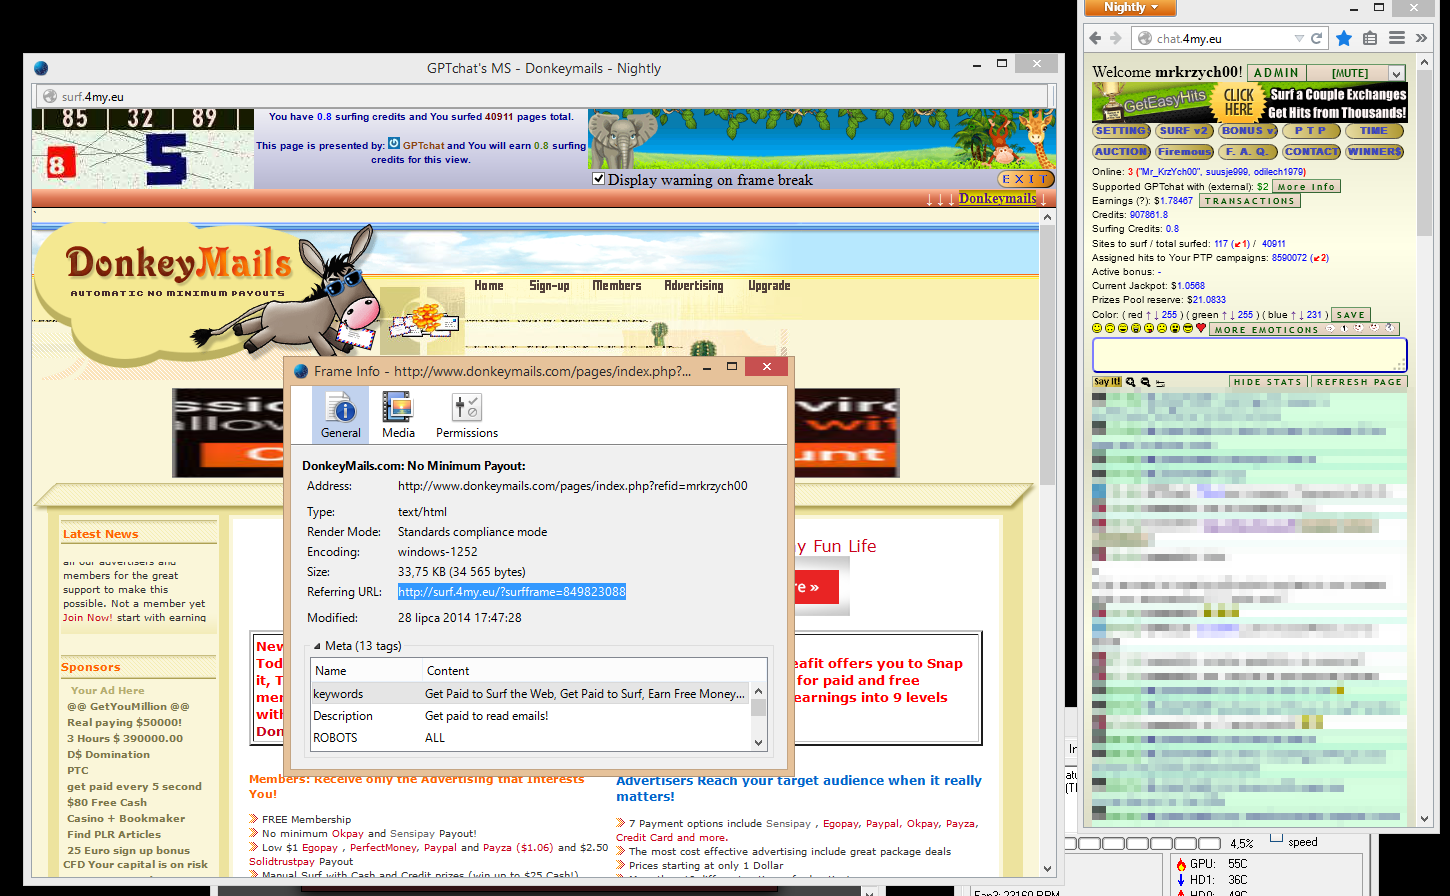Click the highlighted Referring URL value

(512, 592)
